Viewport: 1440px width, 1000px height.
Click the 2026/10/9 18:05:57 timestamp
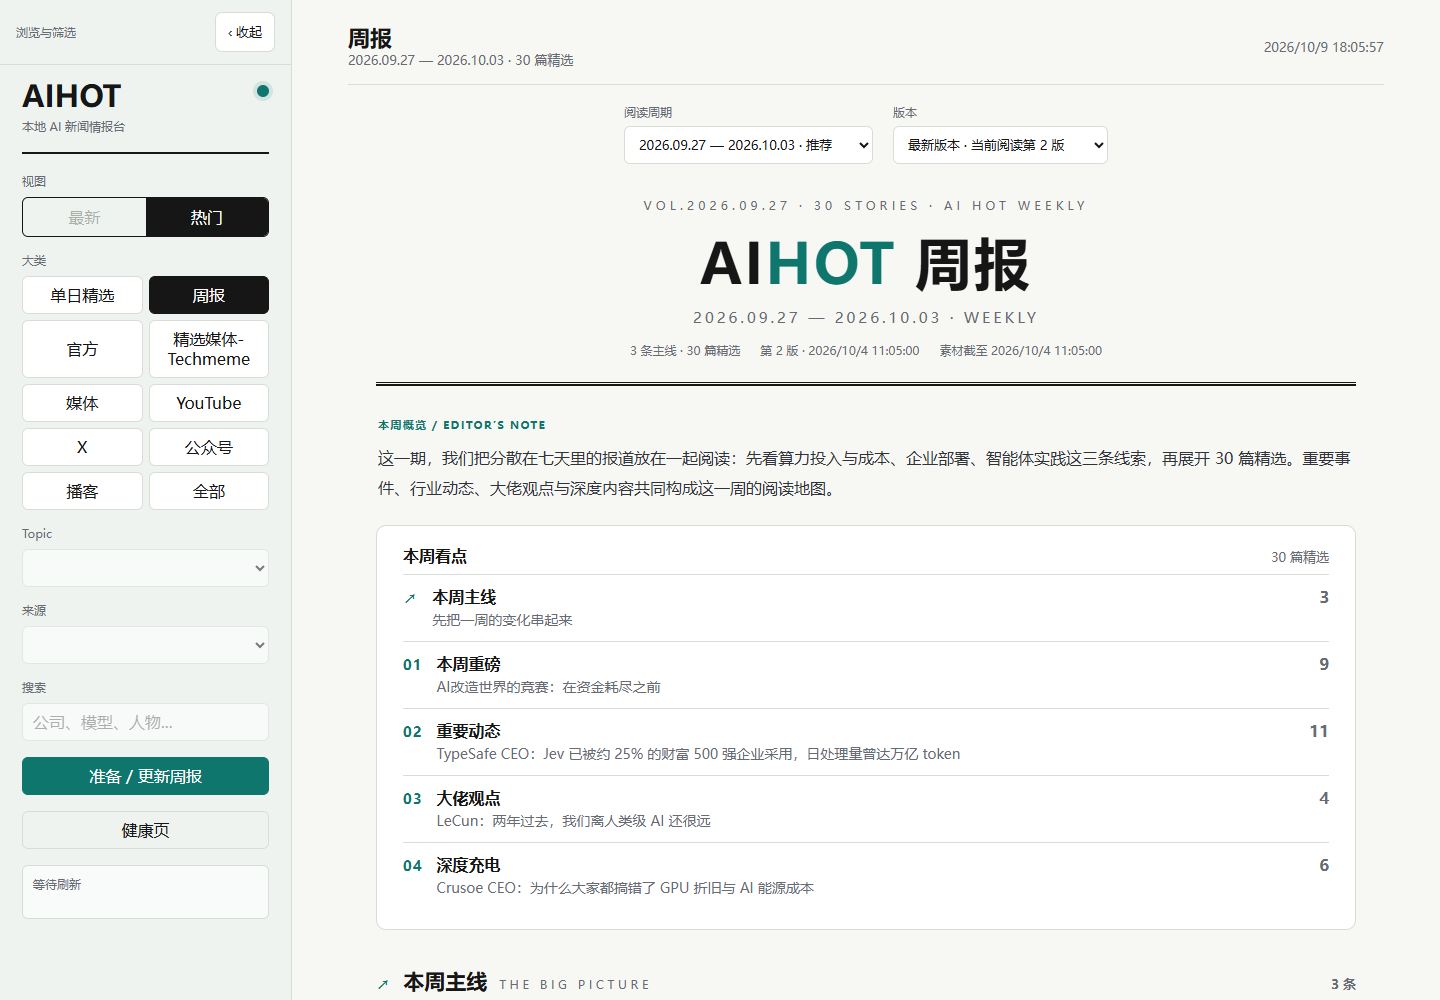tap(1323, 47)
